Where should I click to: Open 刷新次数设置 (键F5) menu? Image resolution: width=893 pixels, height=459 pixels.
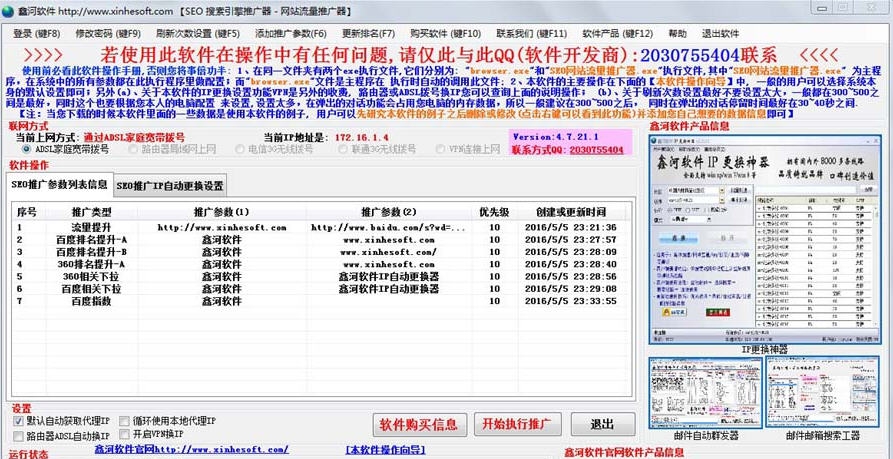(x=198, y=34)
